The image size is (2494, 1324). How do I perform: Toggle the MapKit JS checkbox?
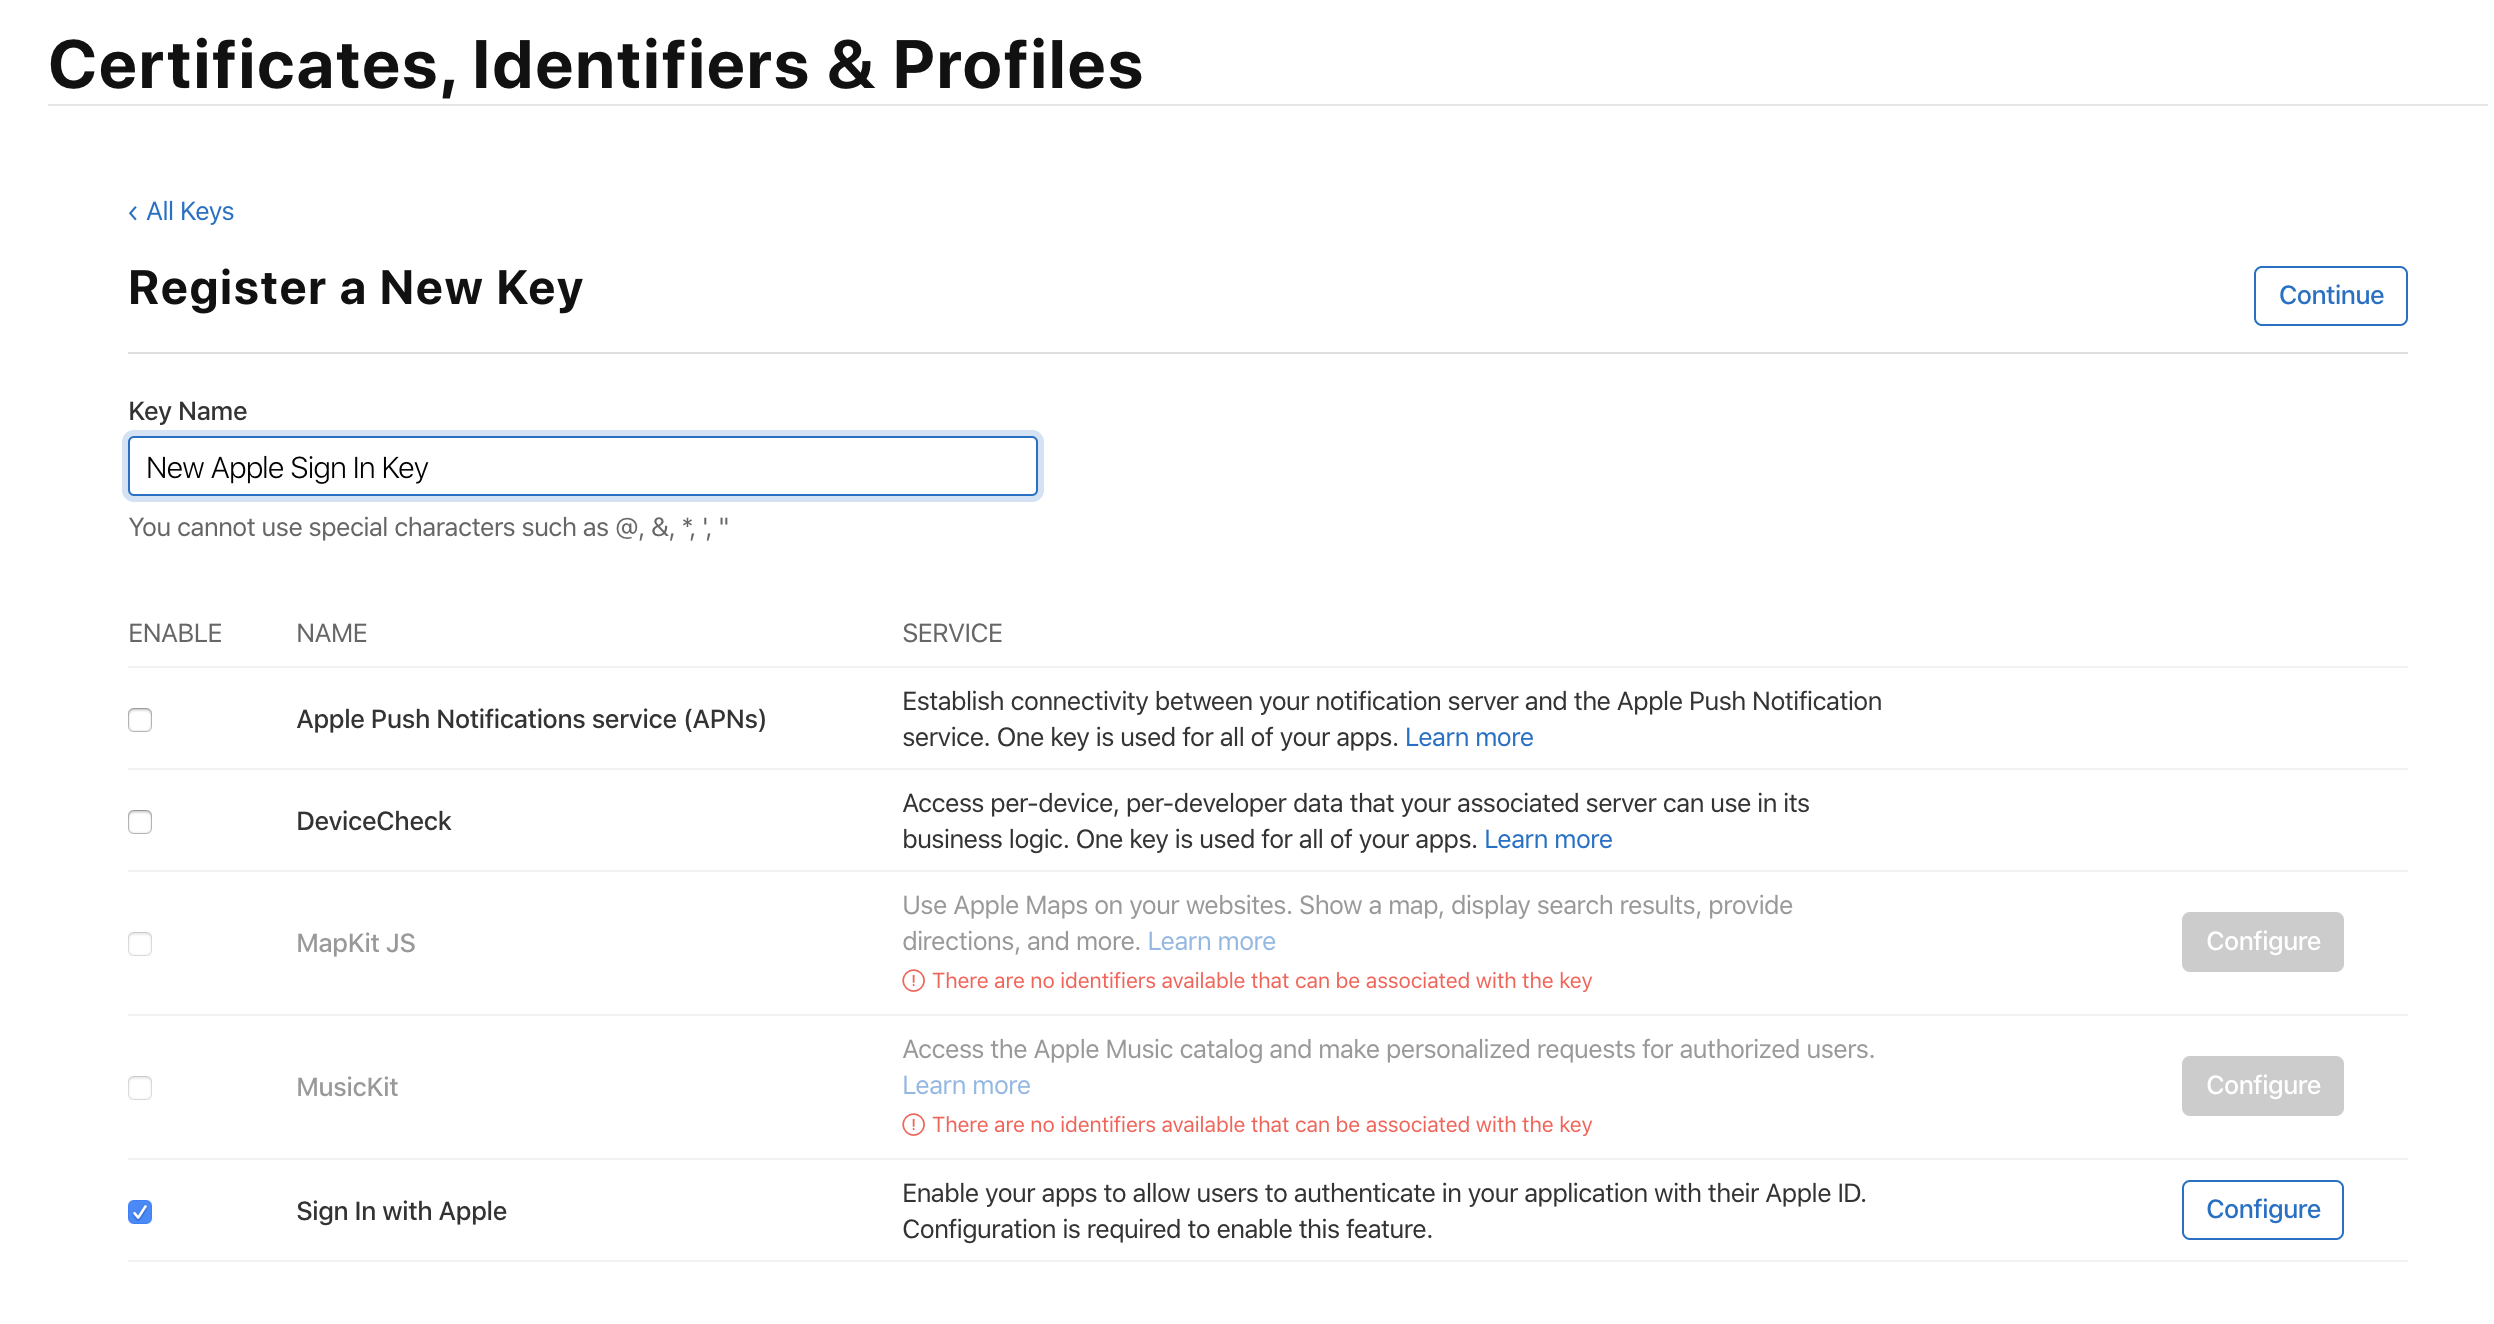pyautogui.click(x=140, y=944)
